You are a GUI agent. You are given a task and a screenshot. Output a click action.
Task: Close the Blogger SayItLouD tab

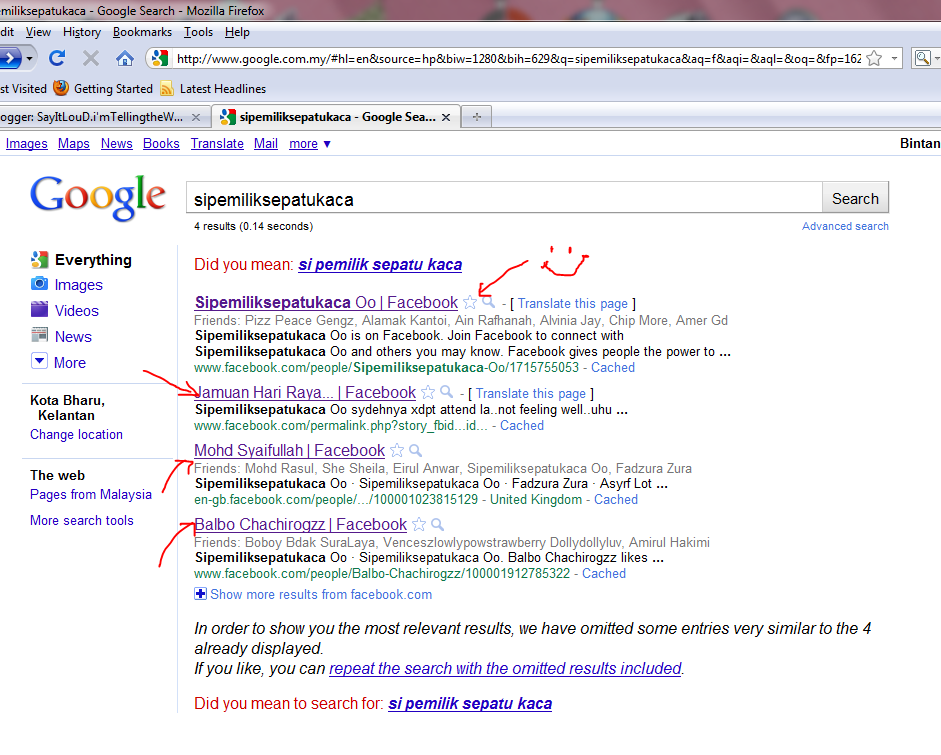point(196,117)
